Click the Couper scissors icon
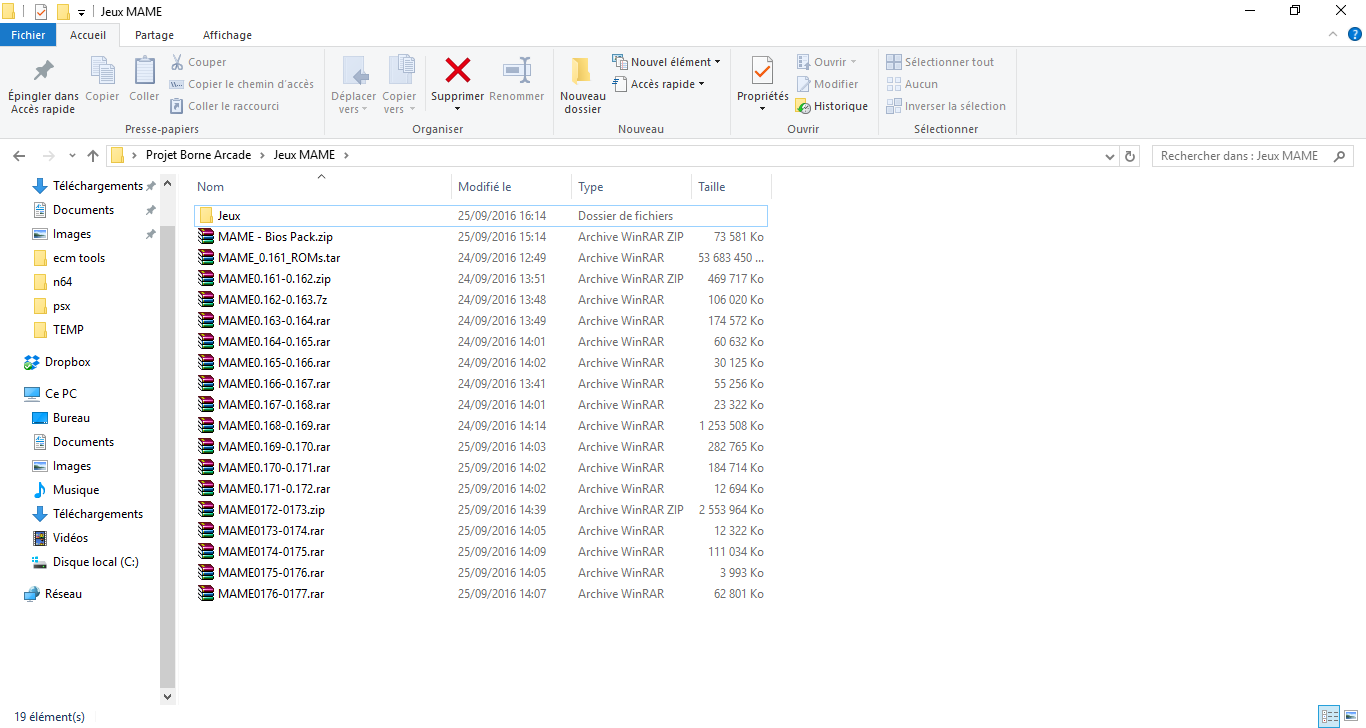The width and height of the screenshot is (1366, 728). pos(177,62)
